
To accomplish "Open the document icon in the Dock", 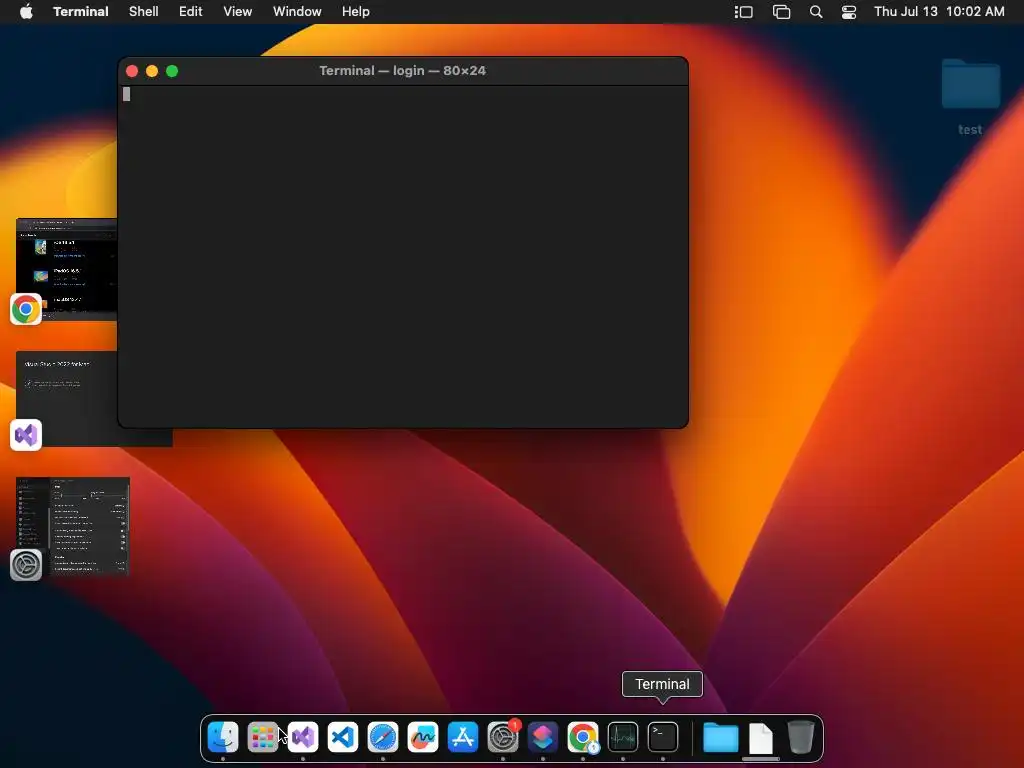I will [x=761, y=738].
